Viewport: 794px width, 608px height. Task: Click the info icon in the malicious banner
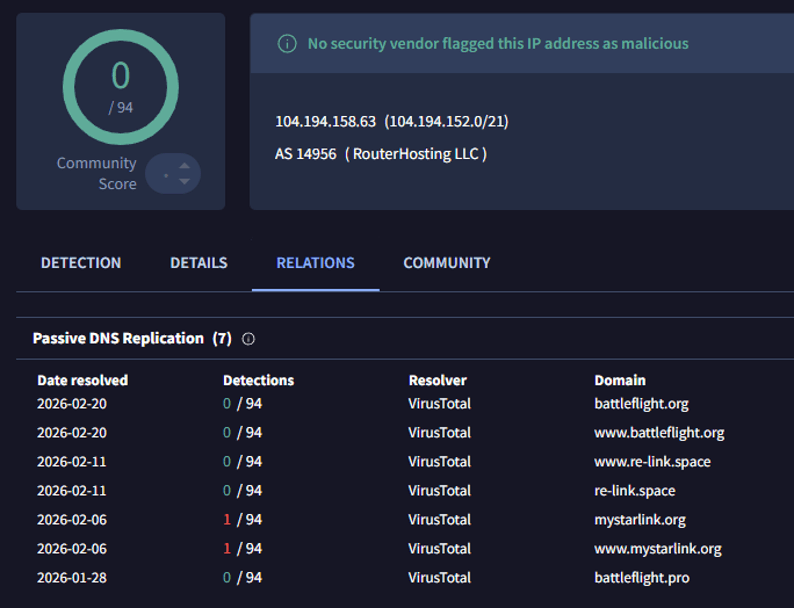pyautogui.click(x=287, y=44)
